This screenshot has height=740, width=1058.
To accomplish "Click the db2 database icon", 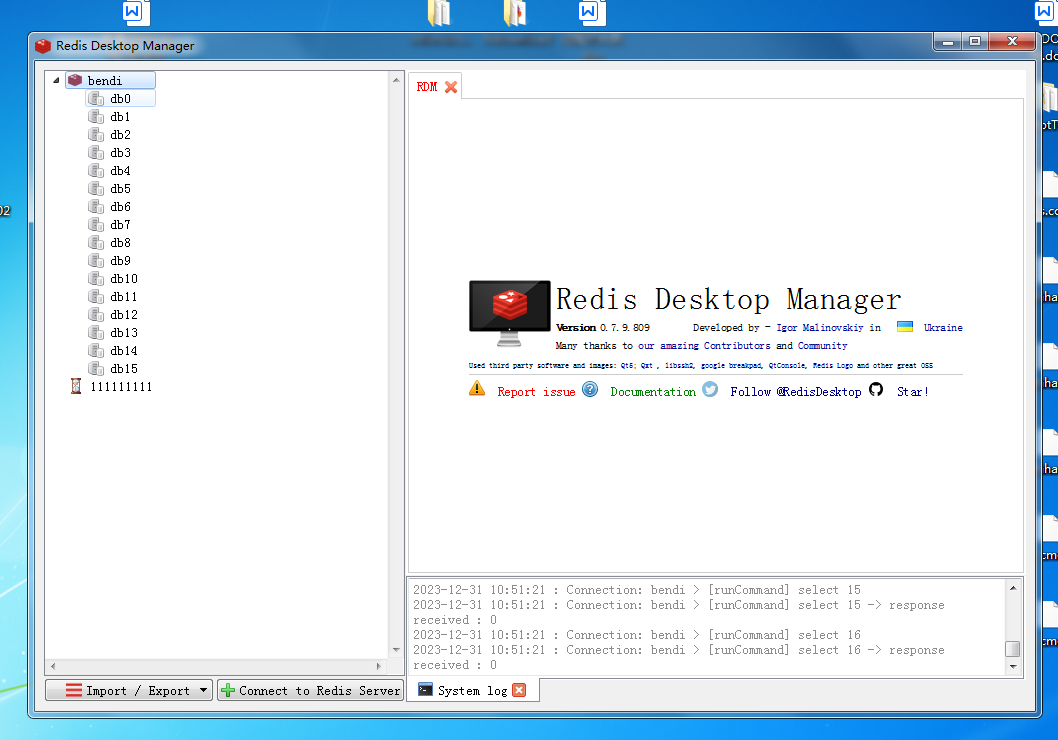I will (x=96, y=134).
